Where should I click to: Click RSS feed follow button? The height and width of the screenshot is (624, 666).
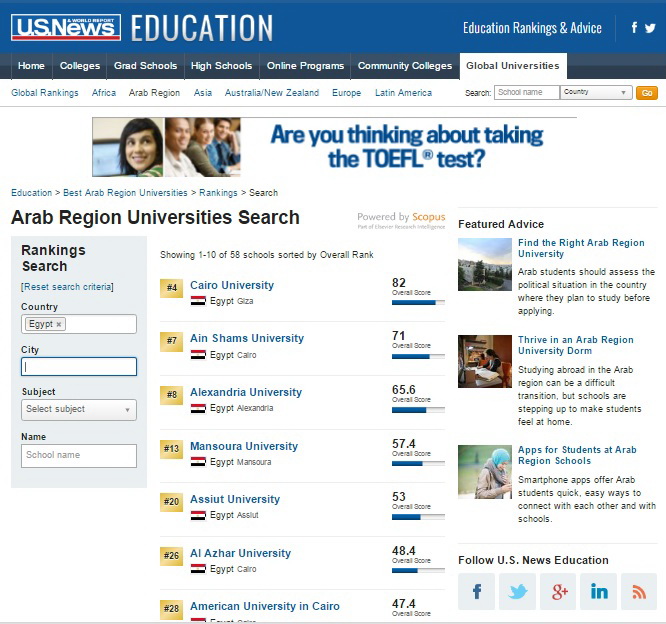[639, 591]
